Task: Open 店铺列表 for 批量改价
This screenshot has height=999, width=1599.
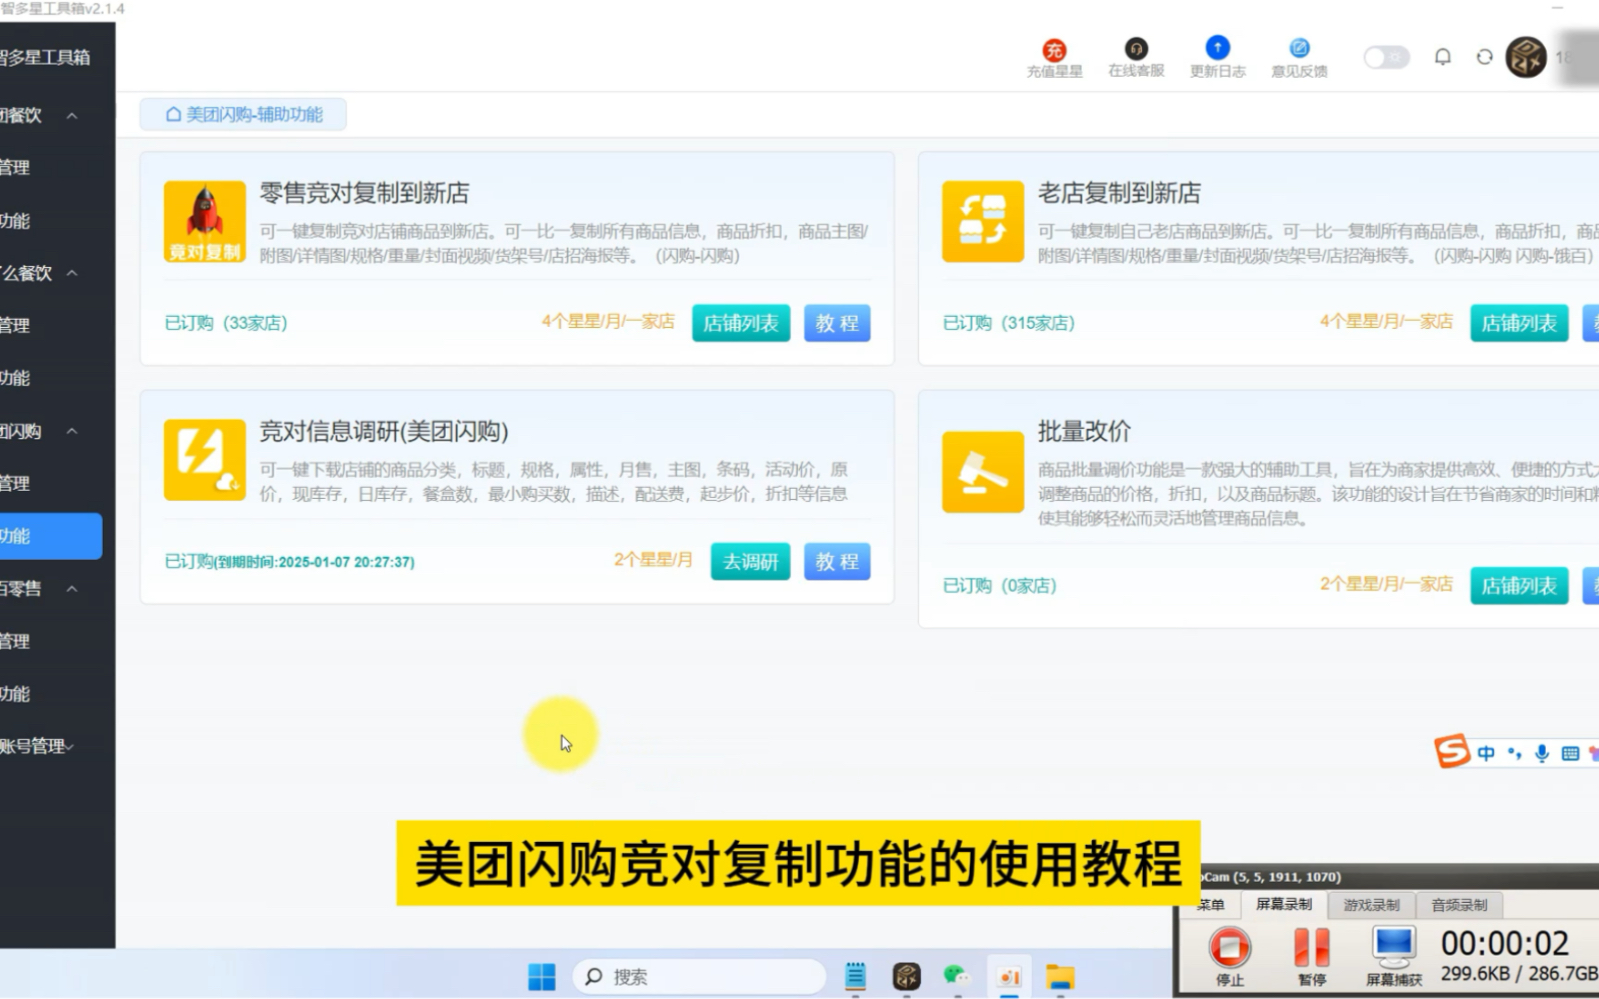Action: pos(1519,585)
